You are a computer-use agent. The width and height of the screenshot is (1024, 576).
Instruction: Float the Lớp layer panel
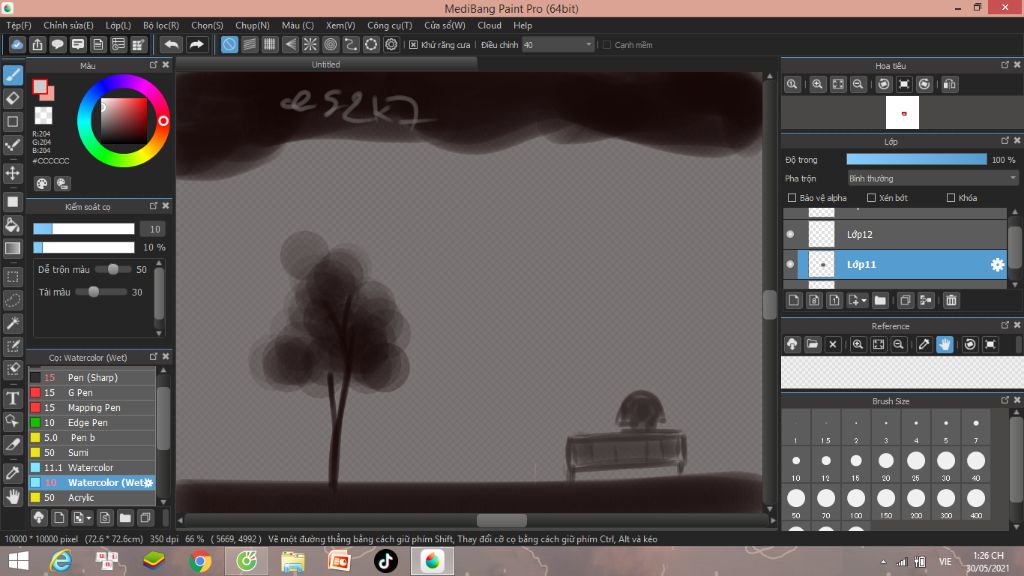tap(1005, 141)
